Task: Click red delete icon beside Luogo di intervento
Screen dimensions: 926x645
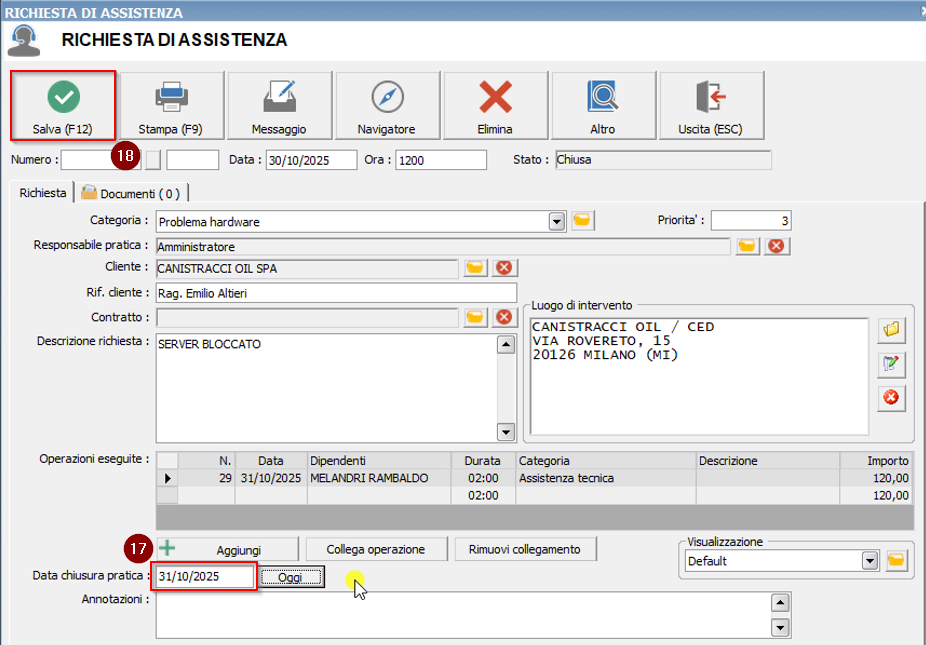Action: coord(890,398)
